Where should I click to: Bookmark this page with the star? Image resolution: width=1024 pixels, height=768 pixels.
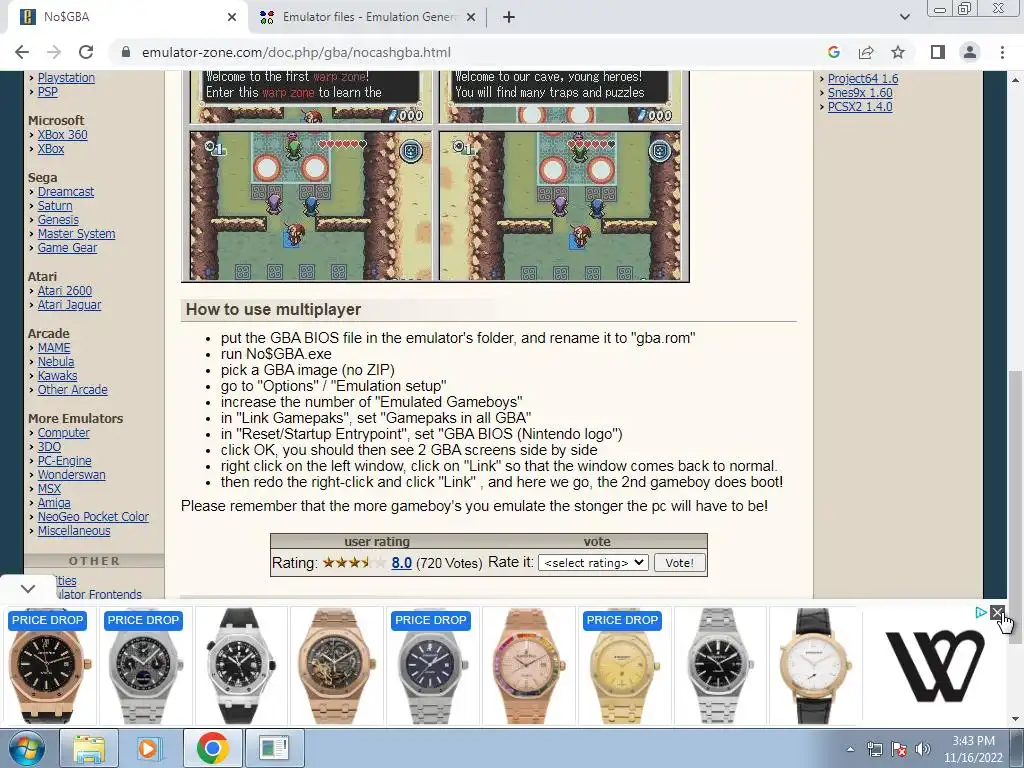click(898, 52)
